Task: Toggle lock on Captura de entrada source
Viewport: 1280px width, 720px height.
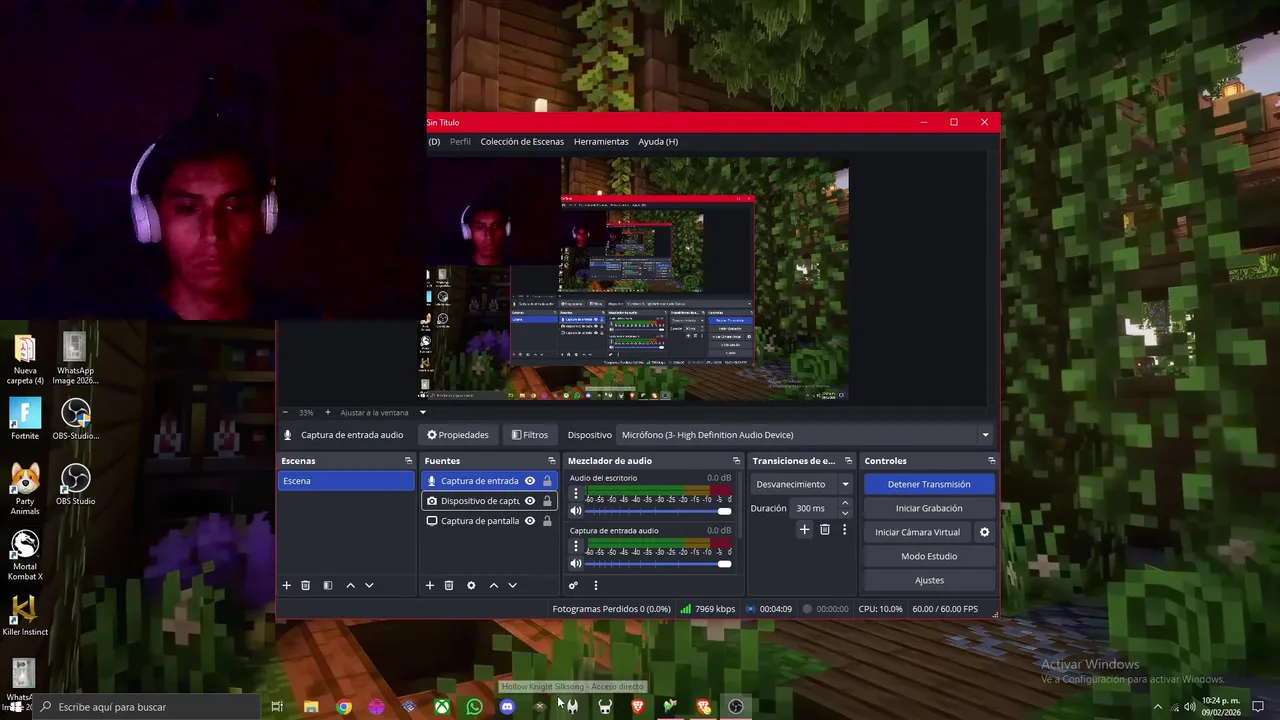Action: (547, 481)
